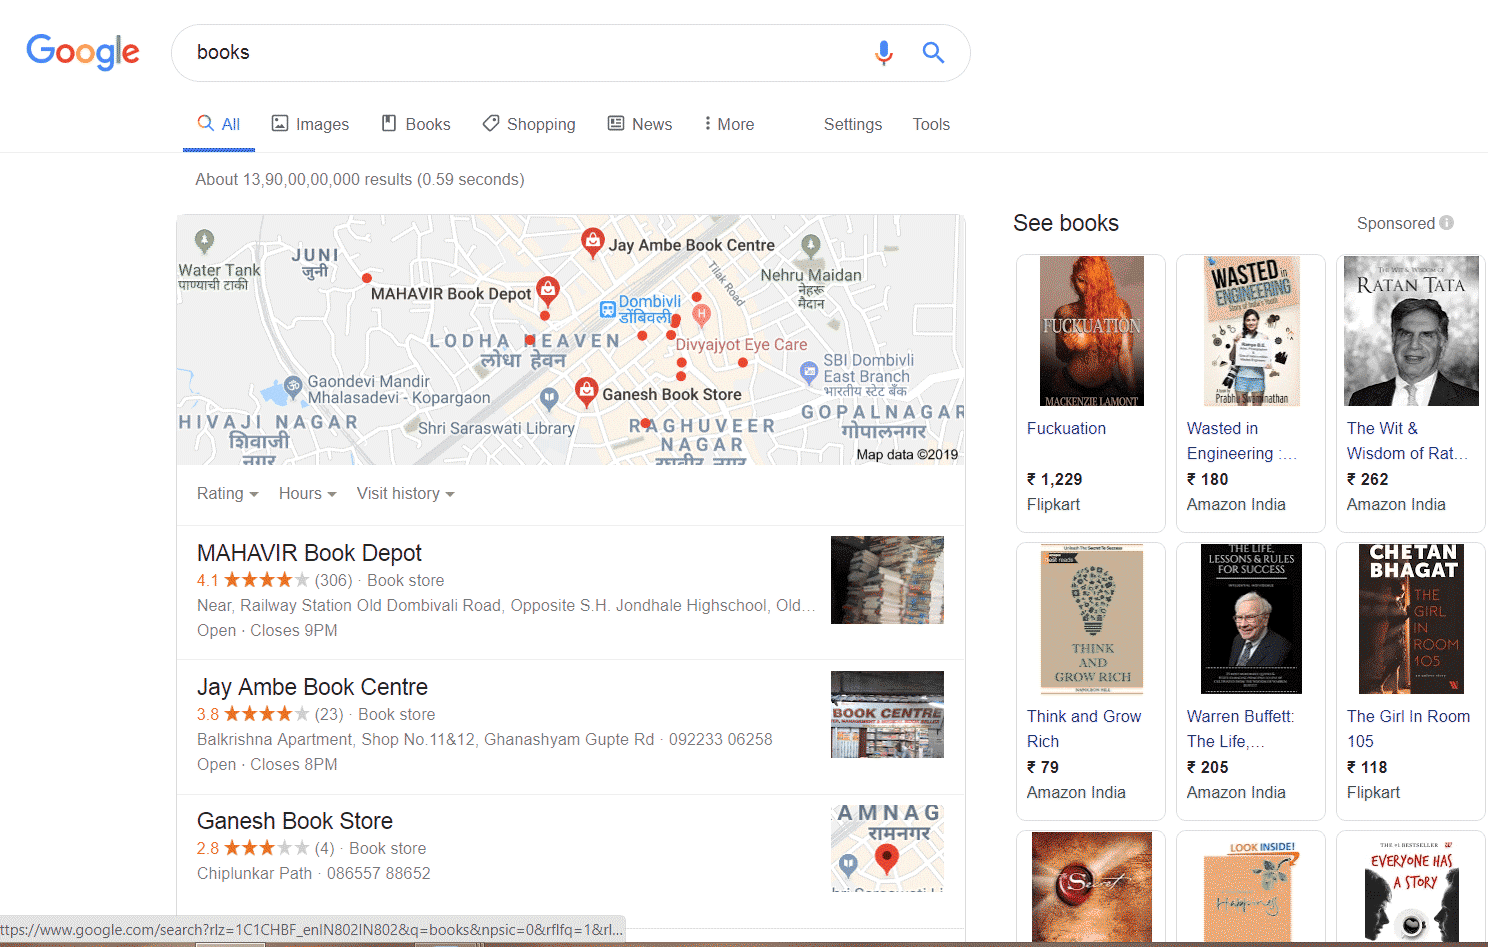Click the MAHAVIR Book Depot photo thumbnail
The image size is (1488, 947).
point(887,580)
